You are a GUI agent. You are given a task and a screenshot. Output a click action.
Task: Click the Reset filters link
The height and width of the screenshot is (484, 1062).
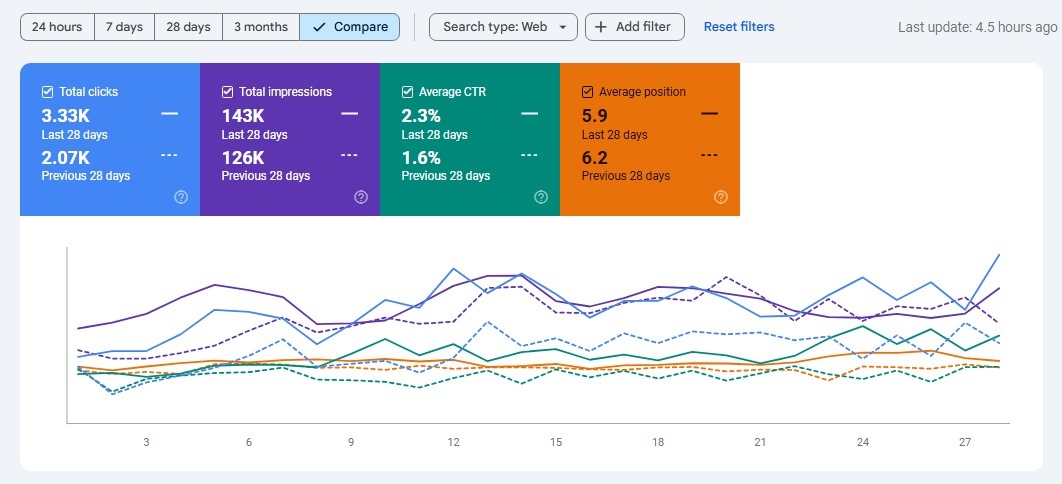coord(739,27)
